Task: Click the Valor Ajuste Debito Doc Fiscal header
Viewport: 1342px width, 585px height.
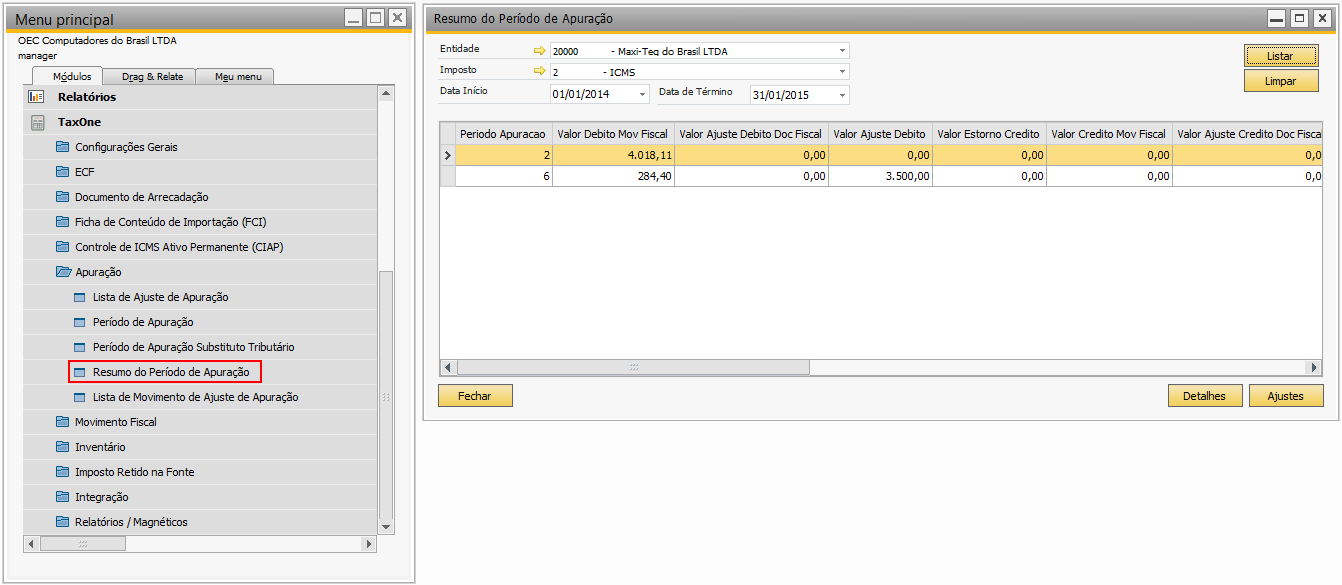Action: pos(751,133)
